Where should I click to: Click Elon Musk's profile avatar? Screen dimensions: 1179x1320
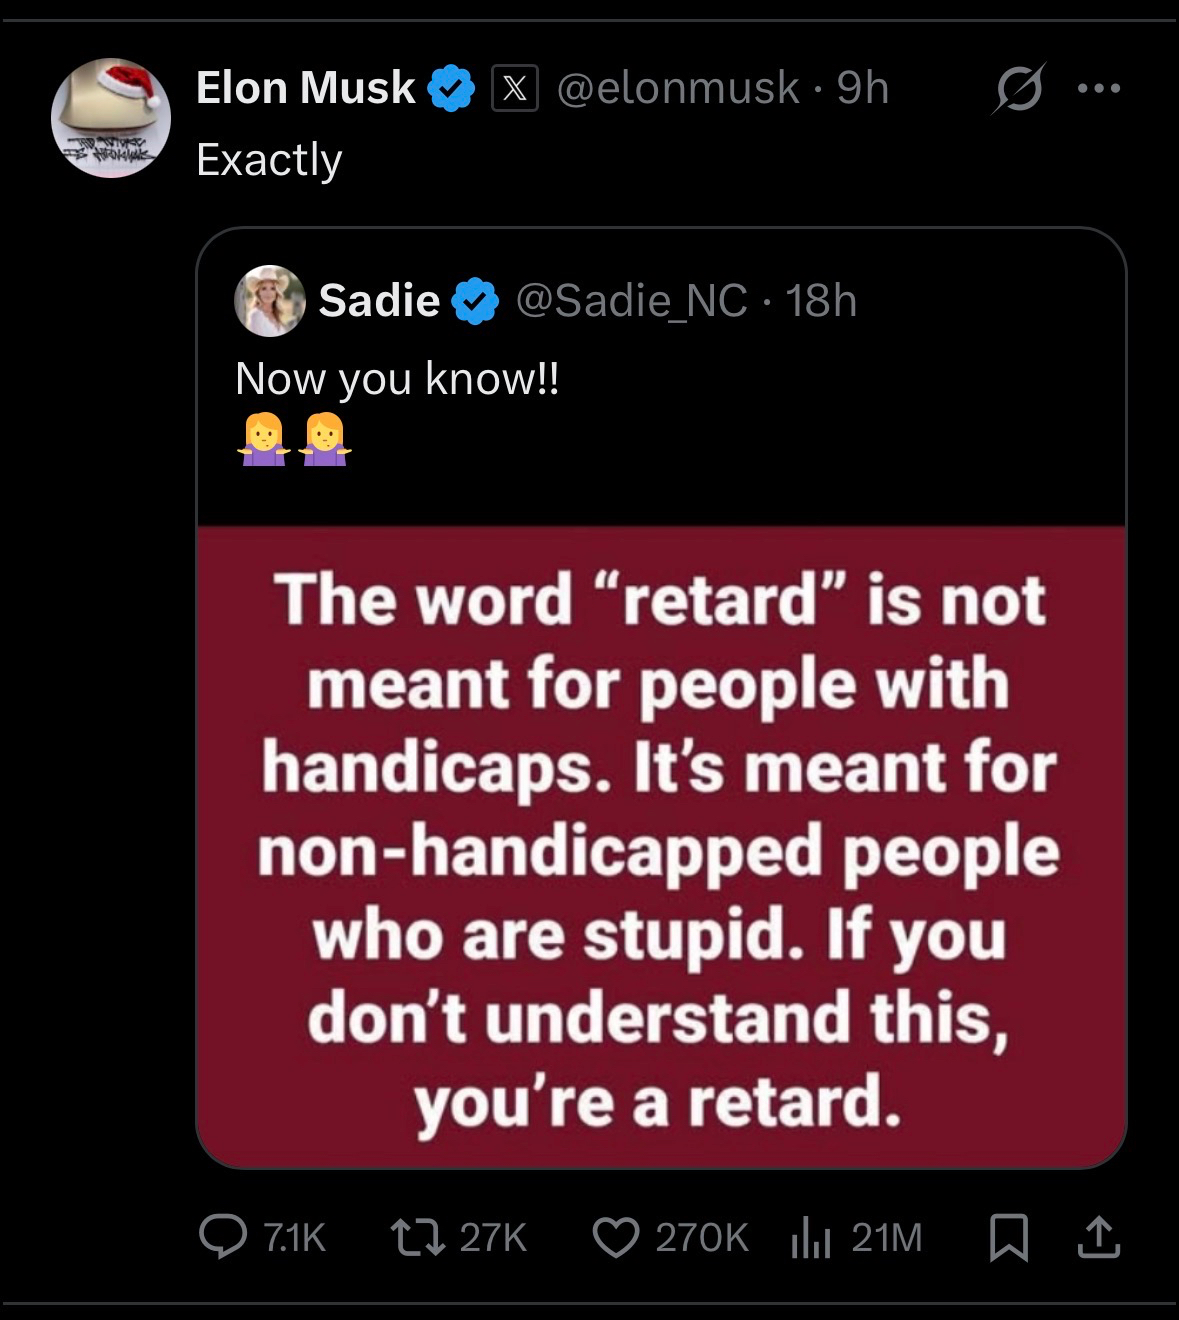(x=111, y=118)
